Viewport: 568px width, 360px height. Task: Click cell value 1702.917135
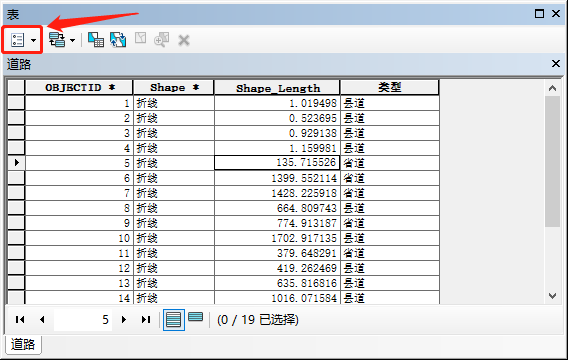pyautogui.click(x=277, y=238)
